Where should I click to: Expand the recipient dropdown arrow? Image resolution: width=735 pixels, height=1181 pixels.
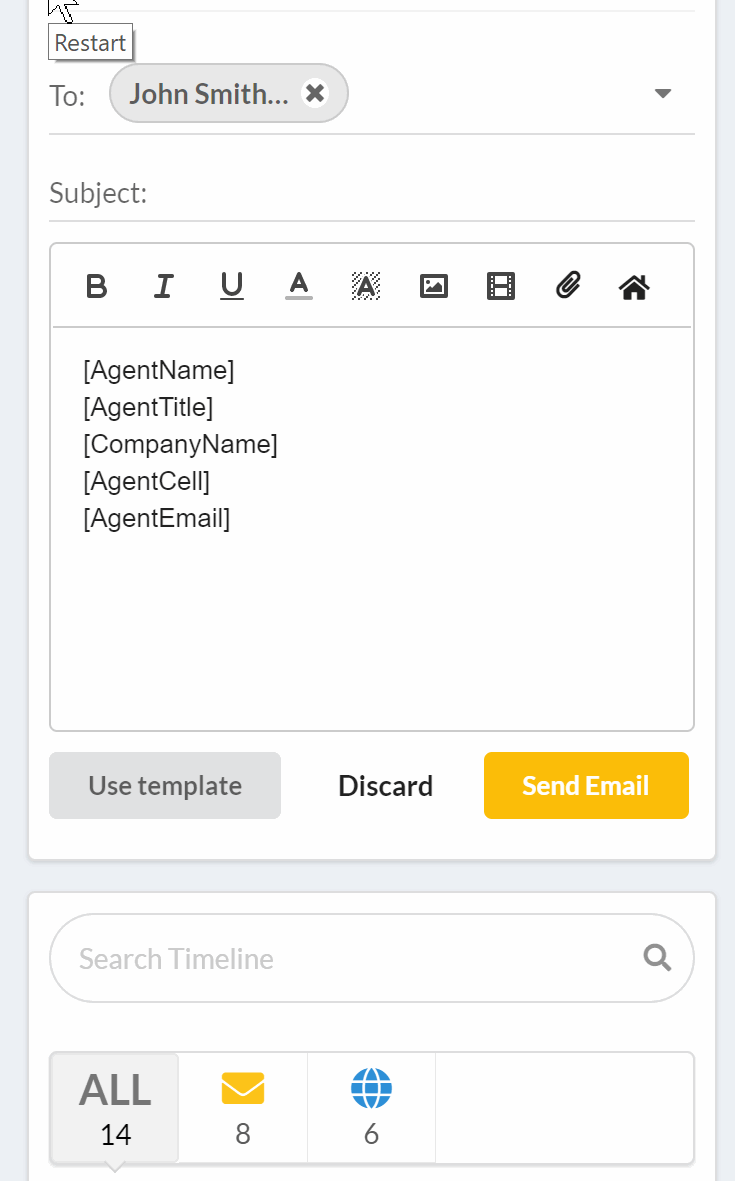[x=662, y=94]
